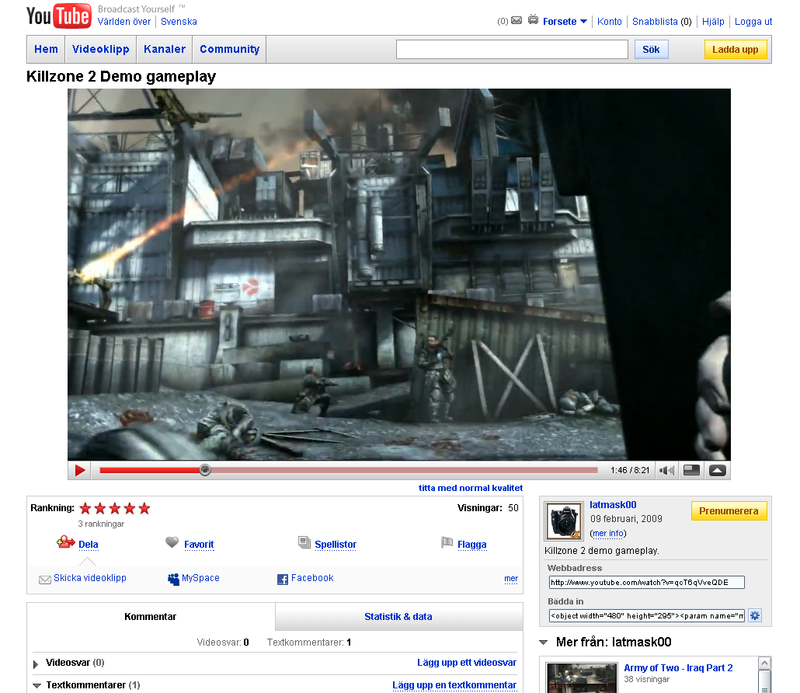
Task: Click the Skicka videoklipp envelope icon
Action: coord(45,579)
